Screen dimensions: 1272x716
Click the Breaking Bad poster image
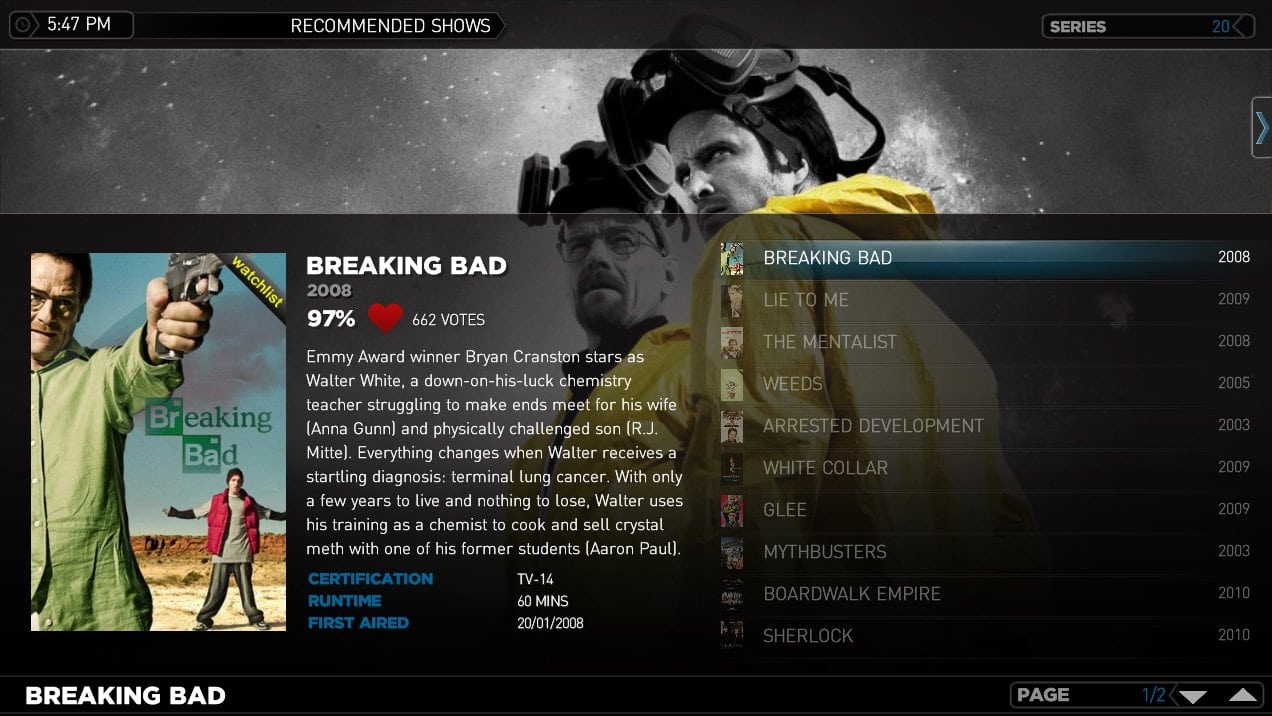tap(158, 441)
